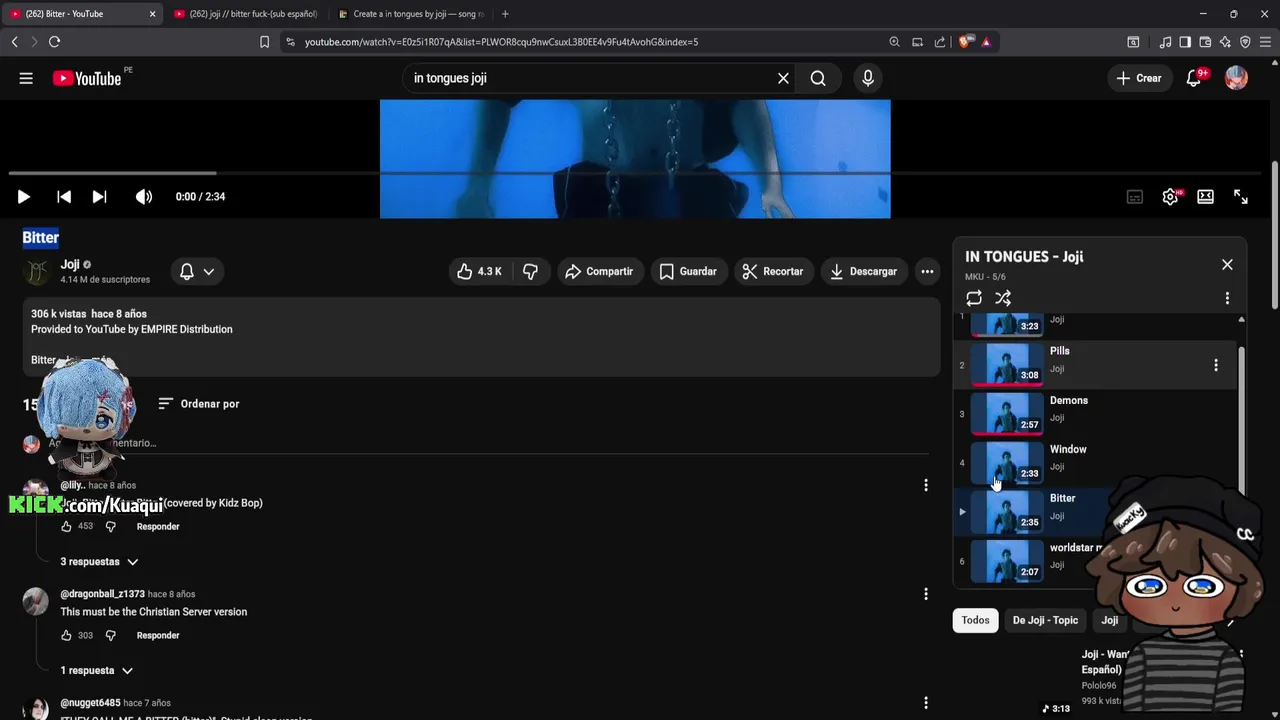
Task: Close the IN TONGUES playlist panel
Action: click(x=1227, y=265)
